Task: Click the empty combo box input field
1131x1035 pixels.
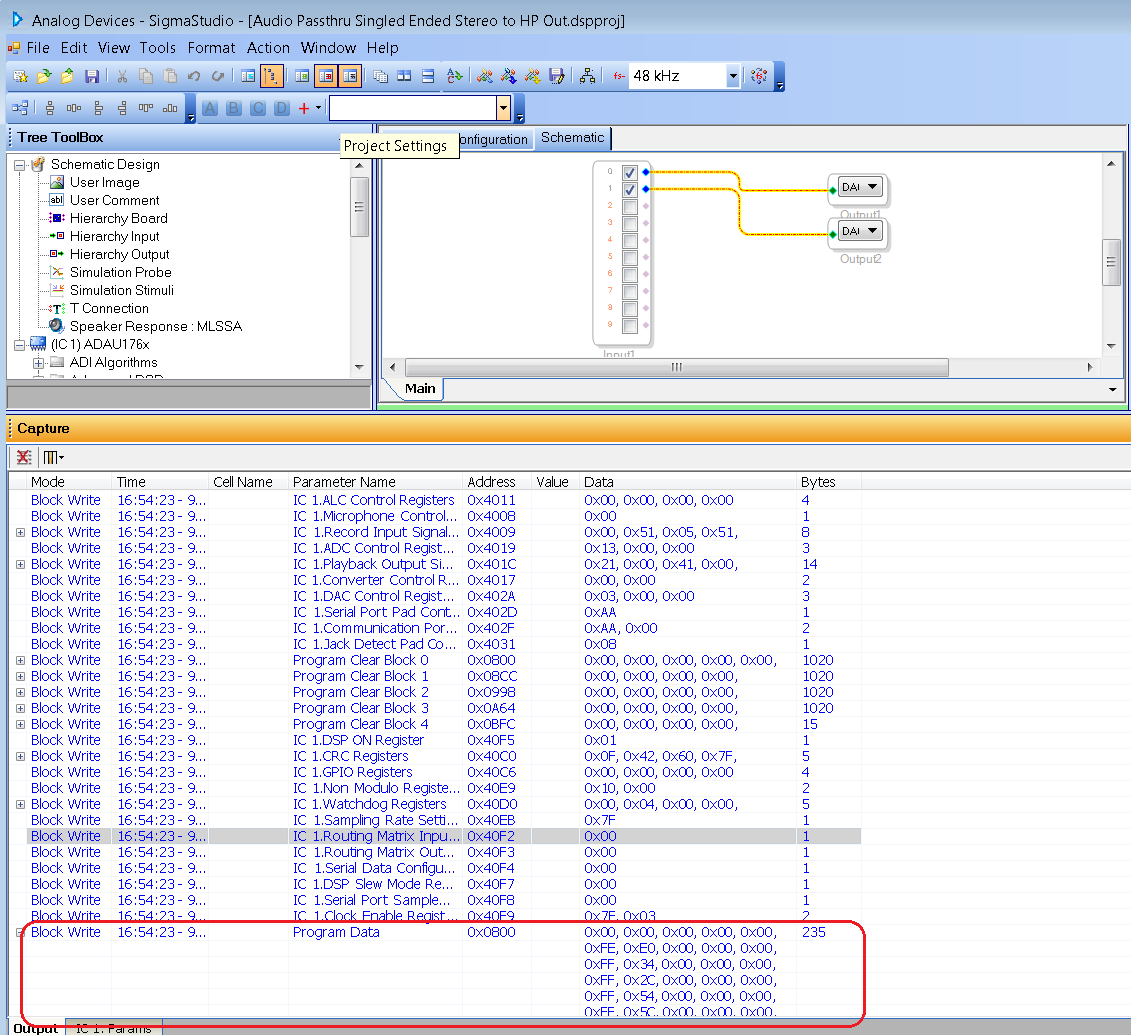Action: click(x=413, y=108)
